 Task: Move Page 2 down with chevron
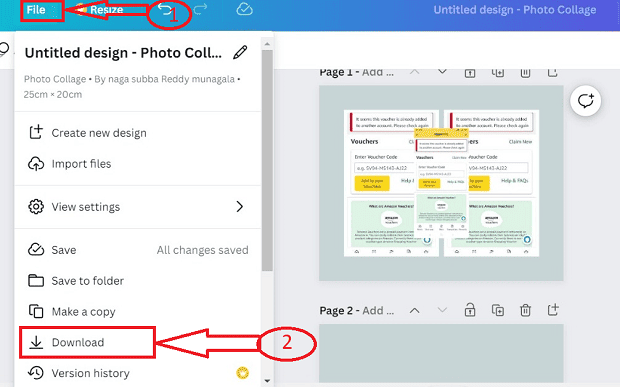442,310
